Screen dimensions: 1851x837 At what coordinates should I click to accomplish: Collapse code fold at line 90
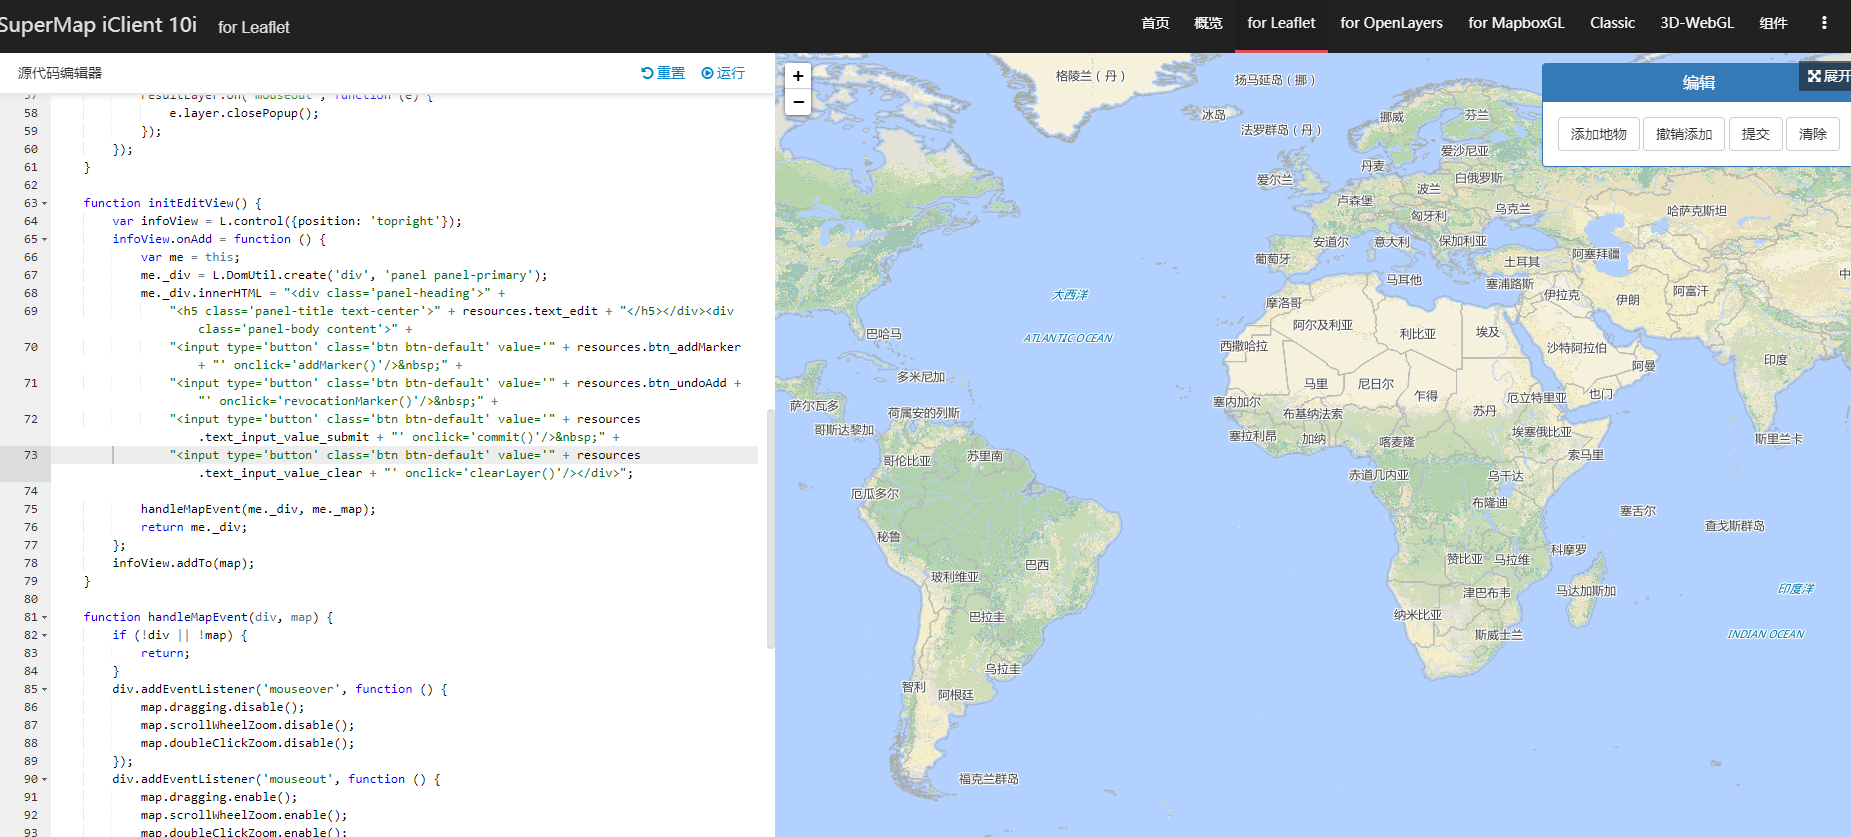44,779
